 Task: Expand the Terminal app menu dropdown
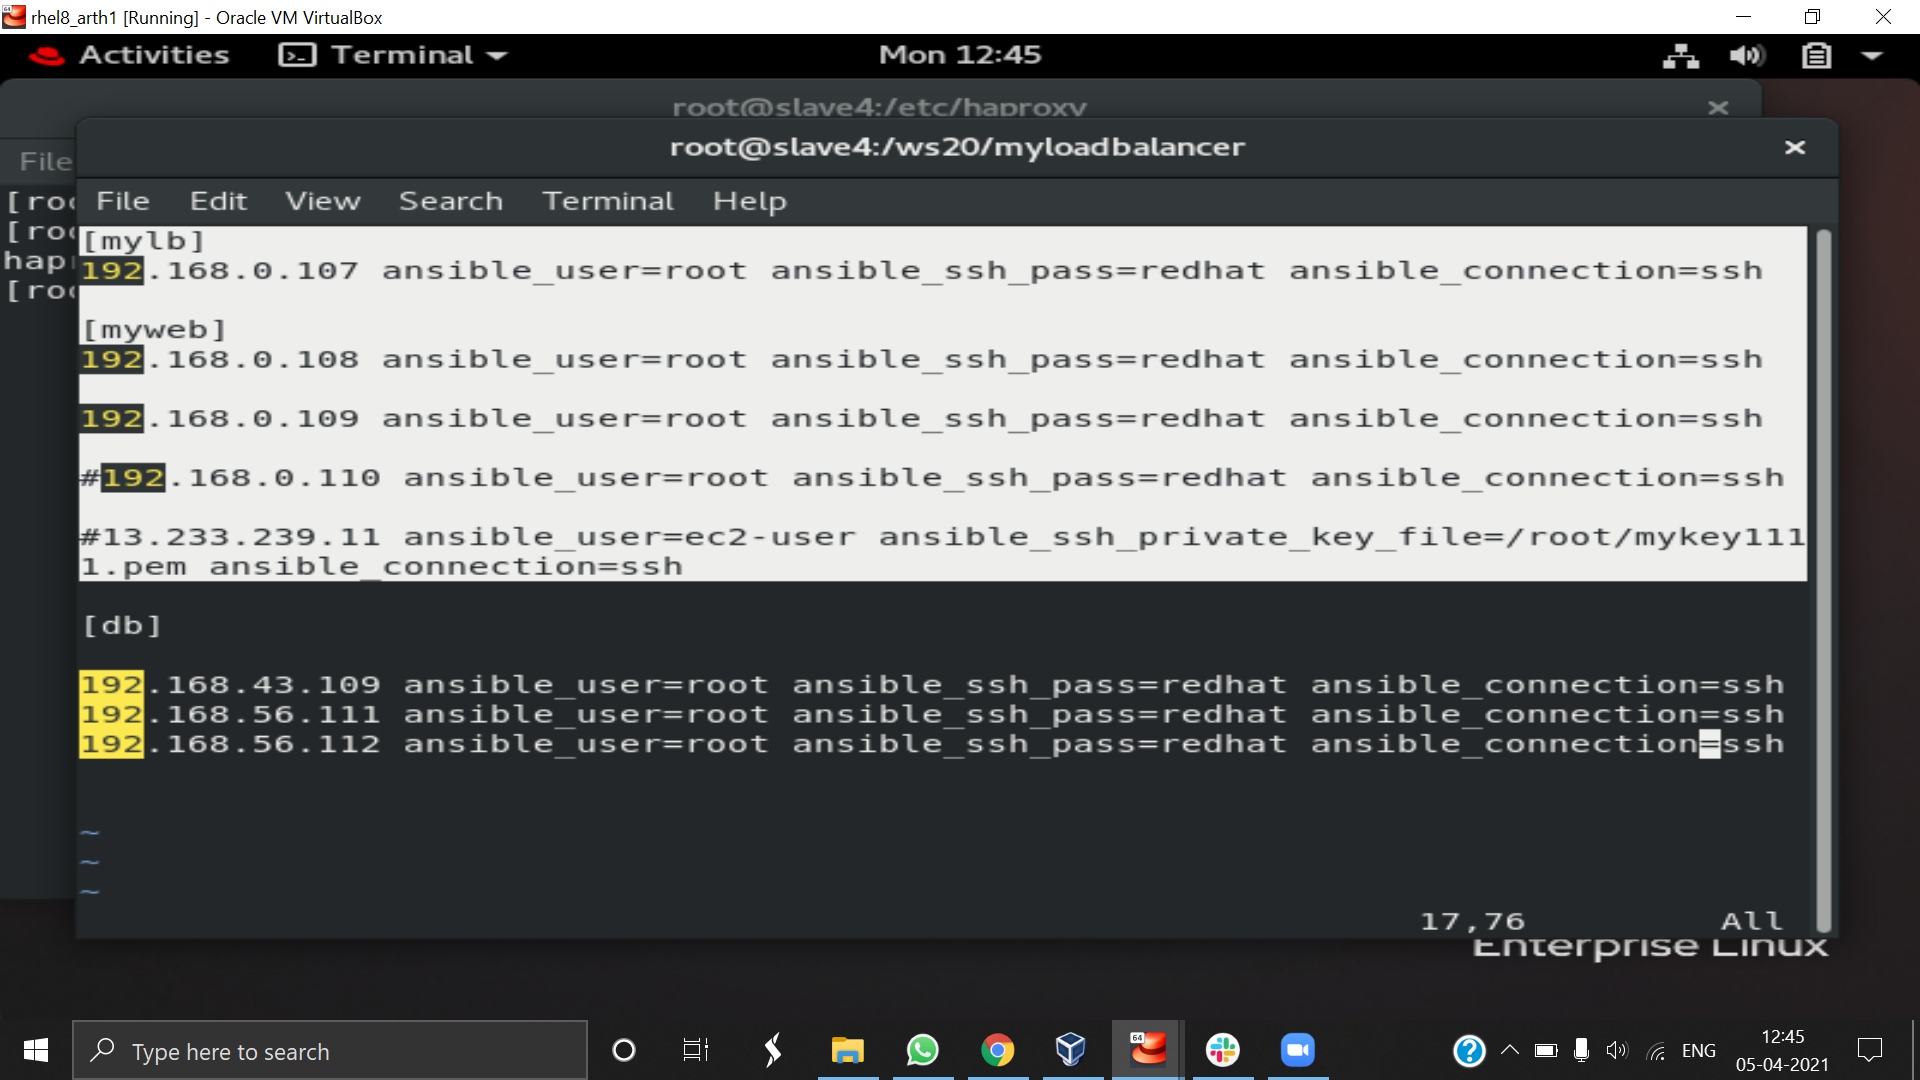click(393, 55)
